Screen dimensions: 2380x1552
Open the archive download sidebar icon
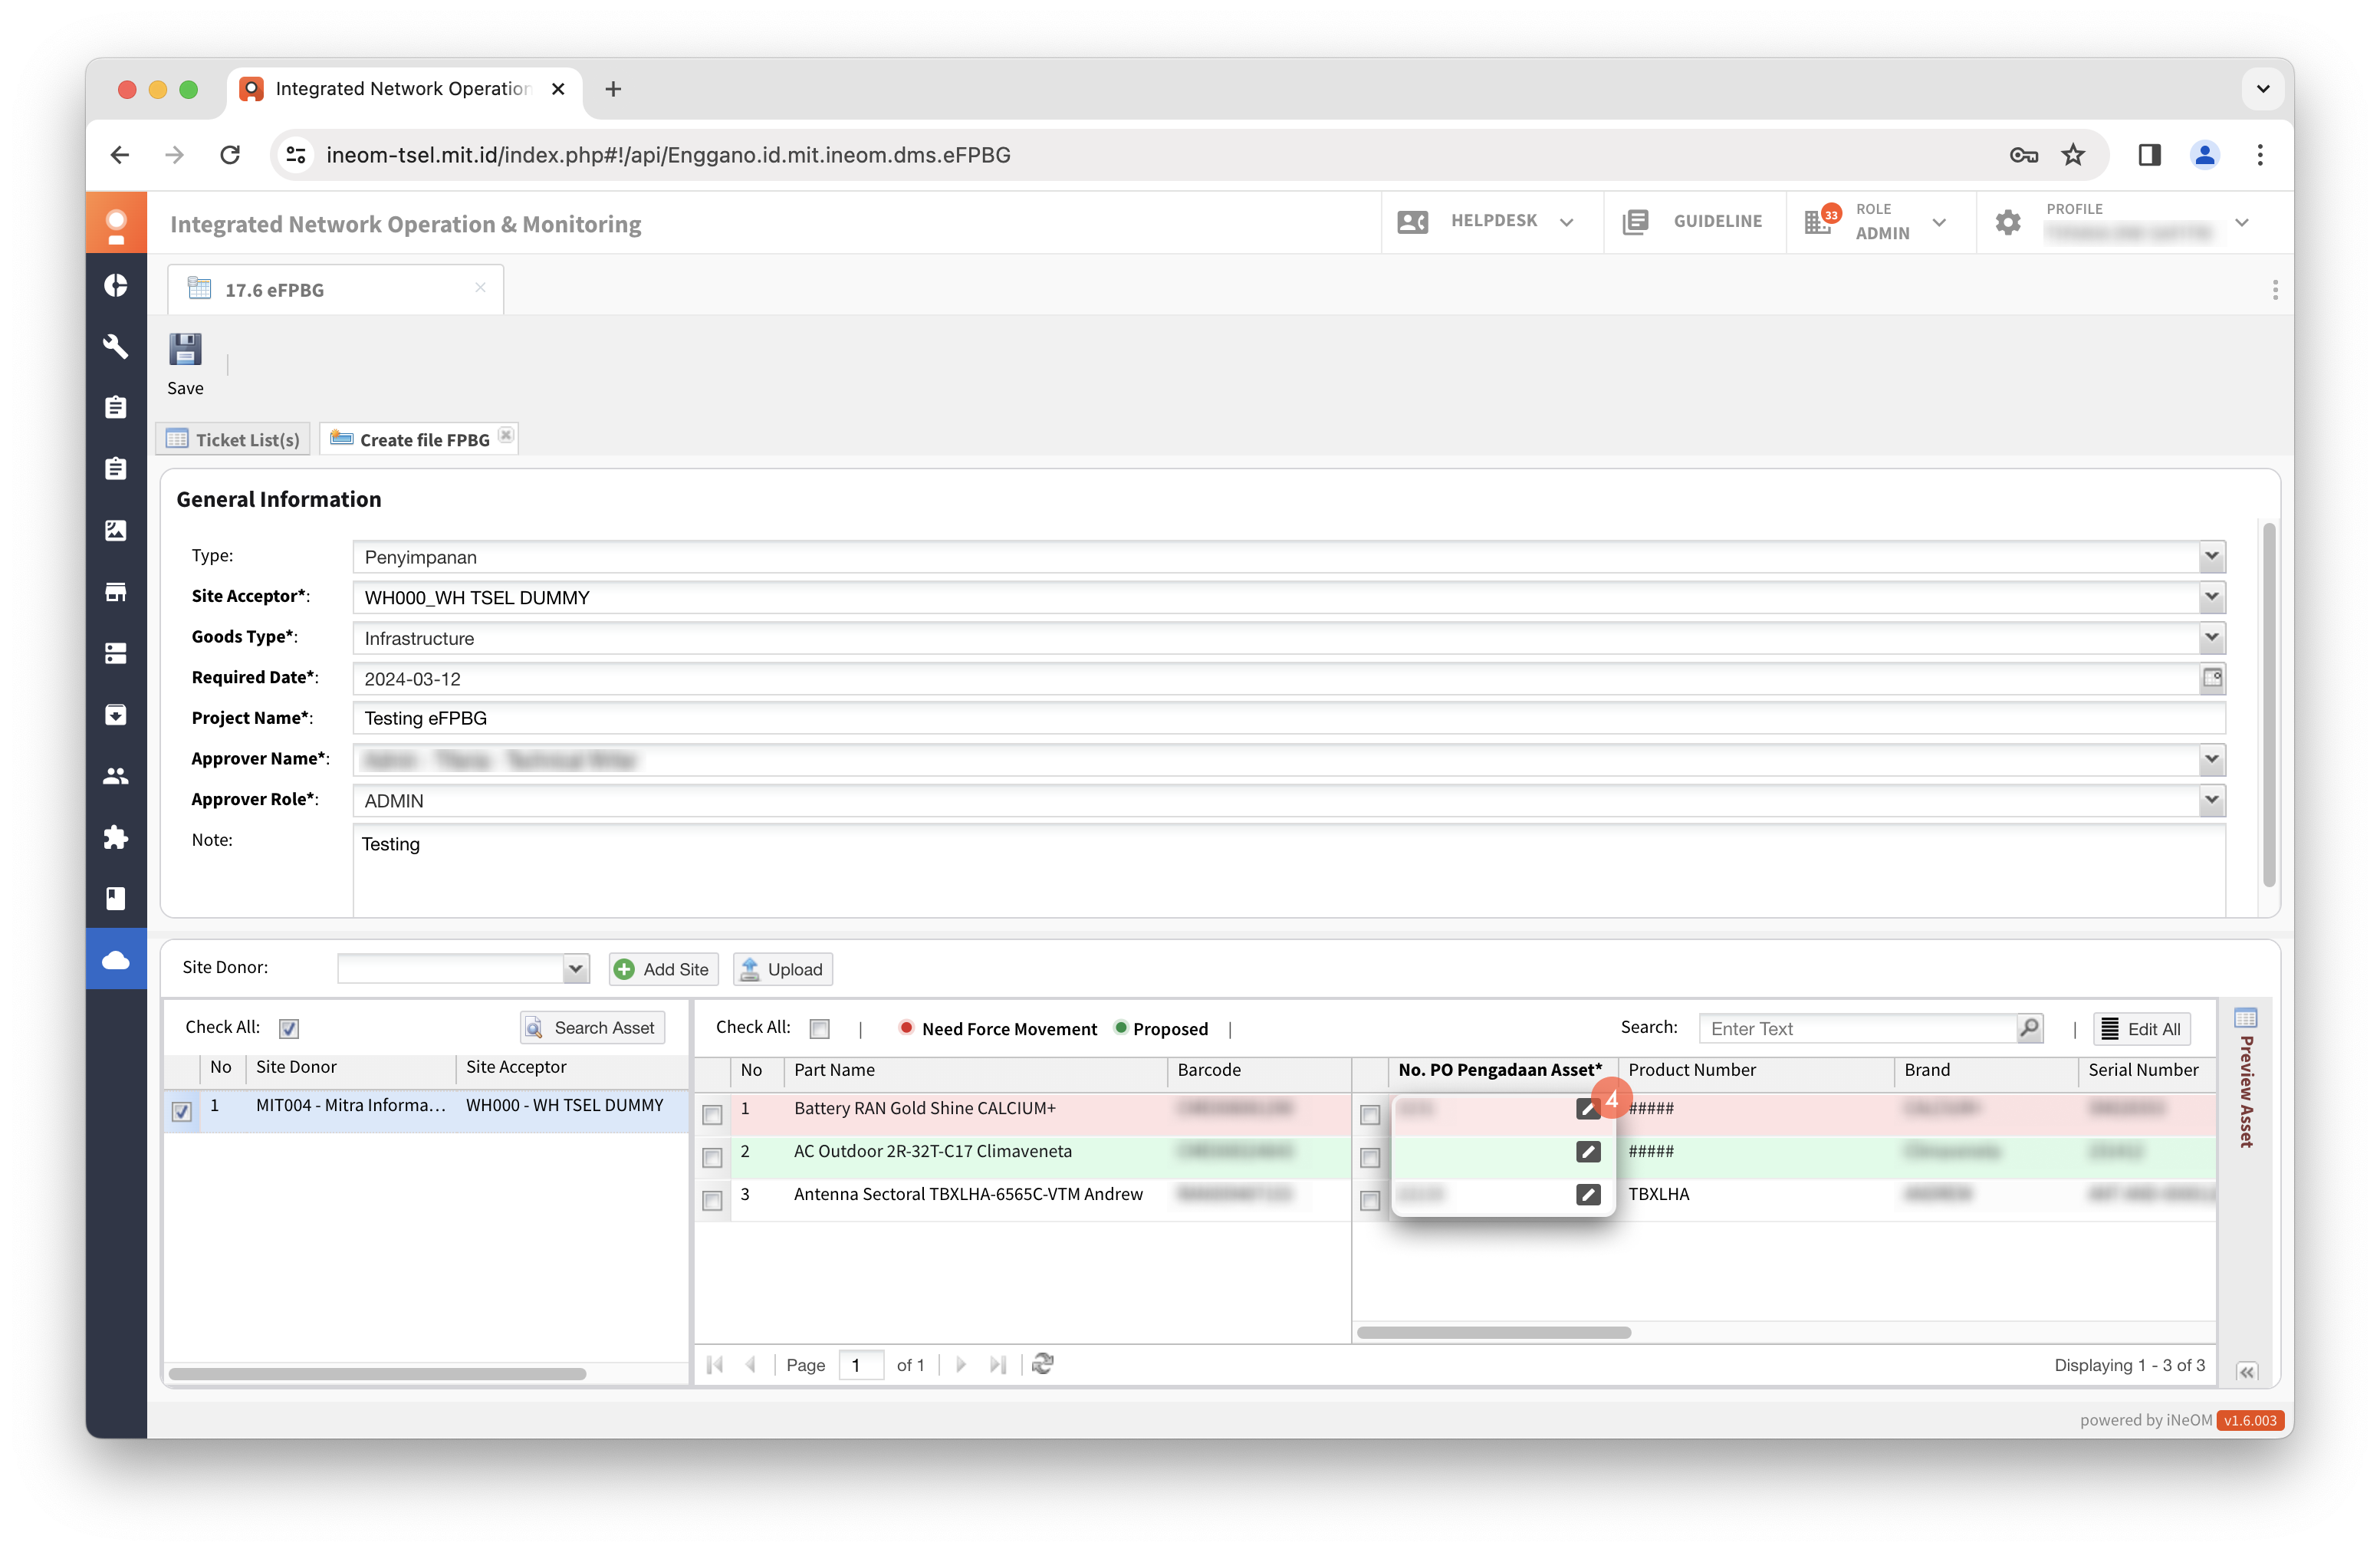[116, 714]
